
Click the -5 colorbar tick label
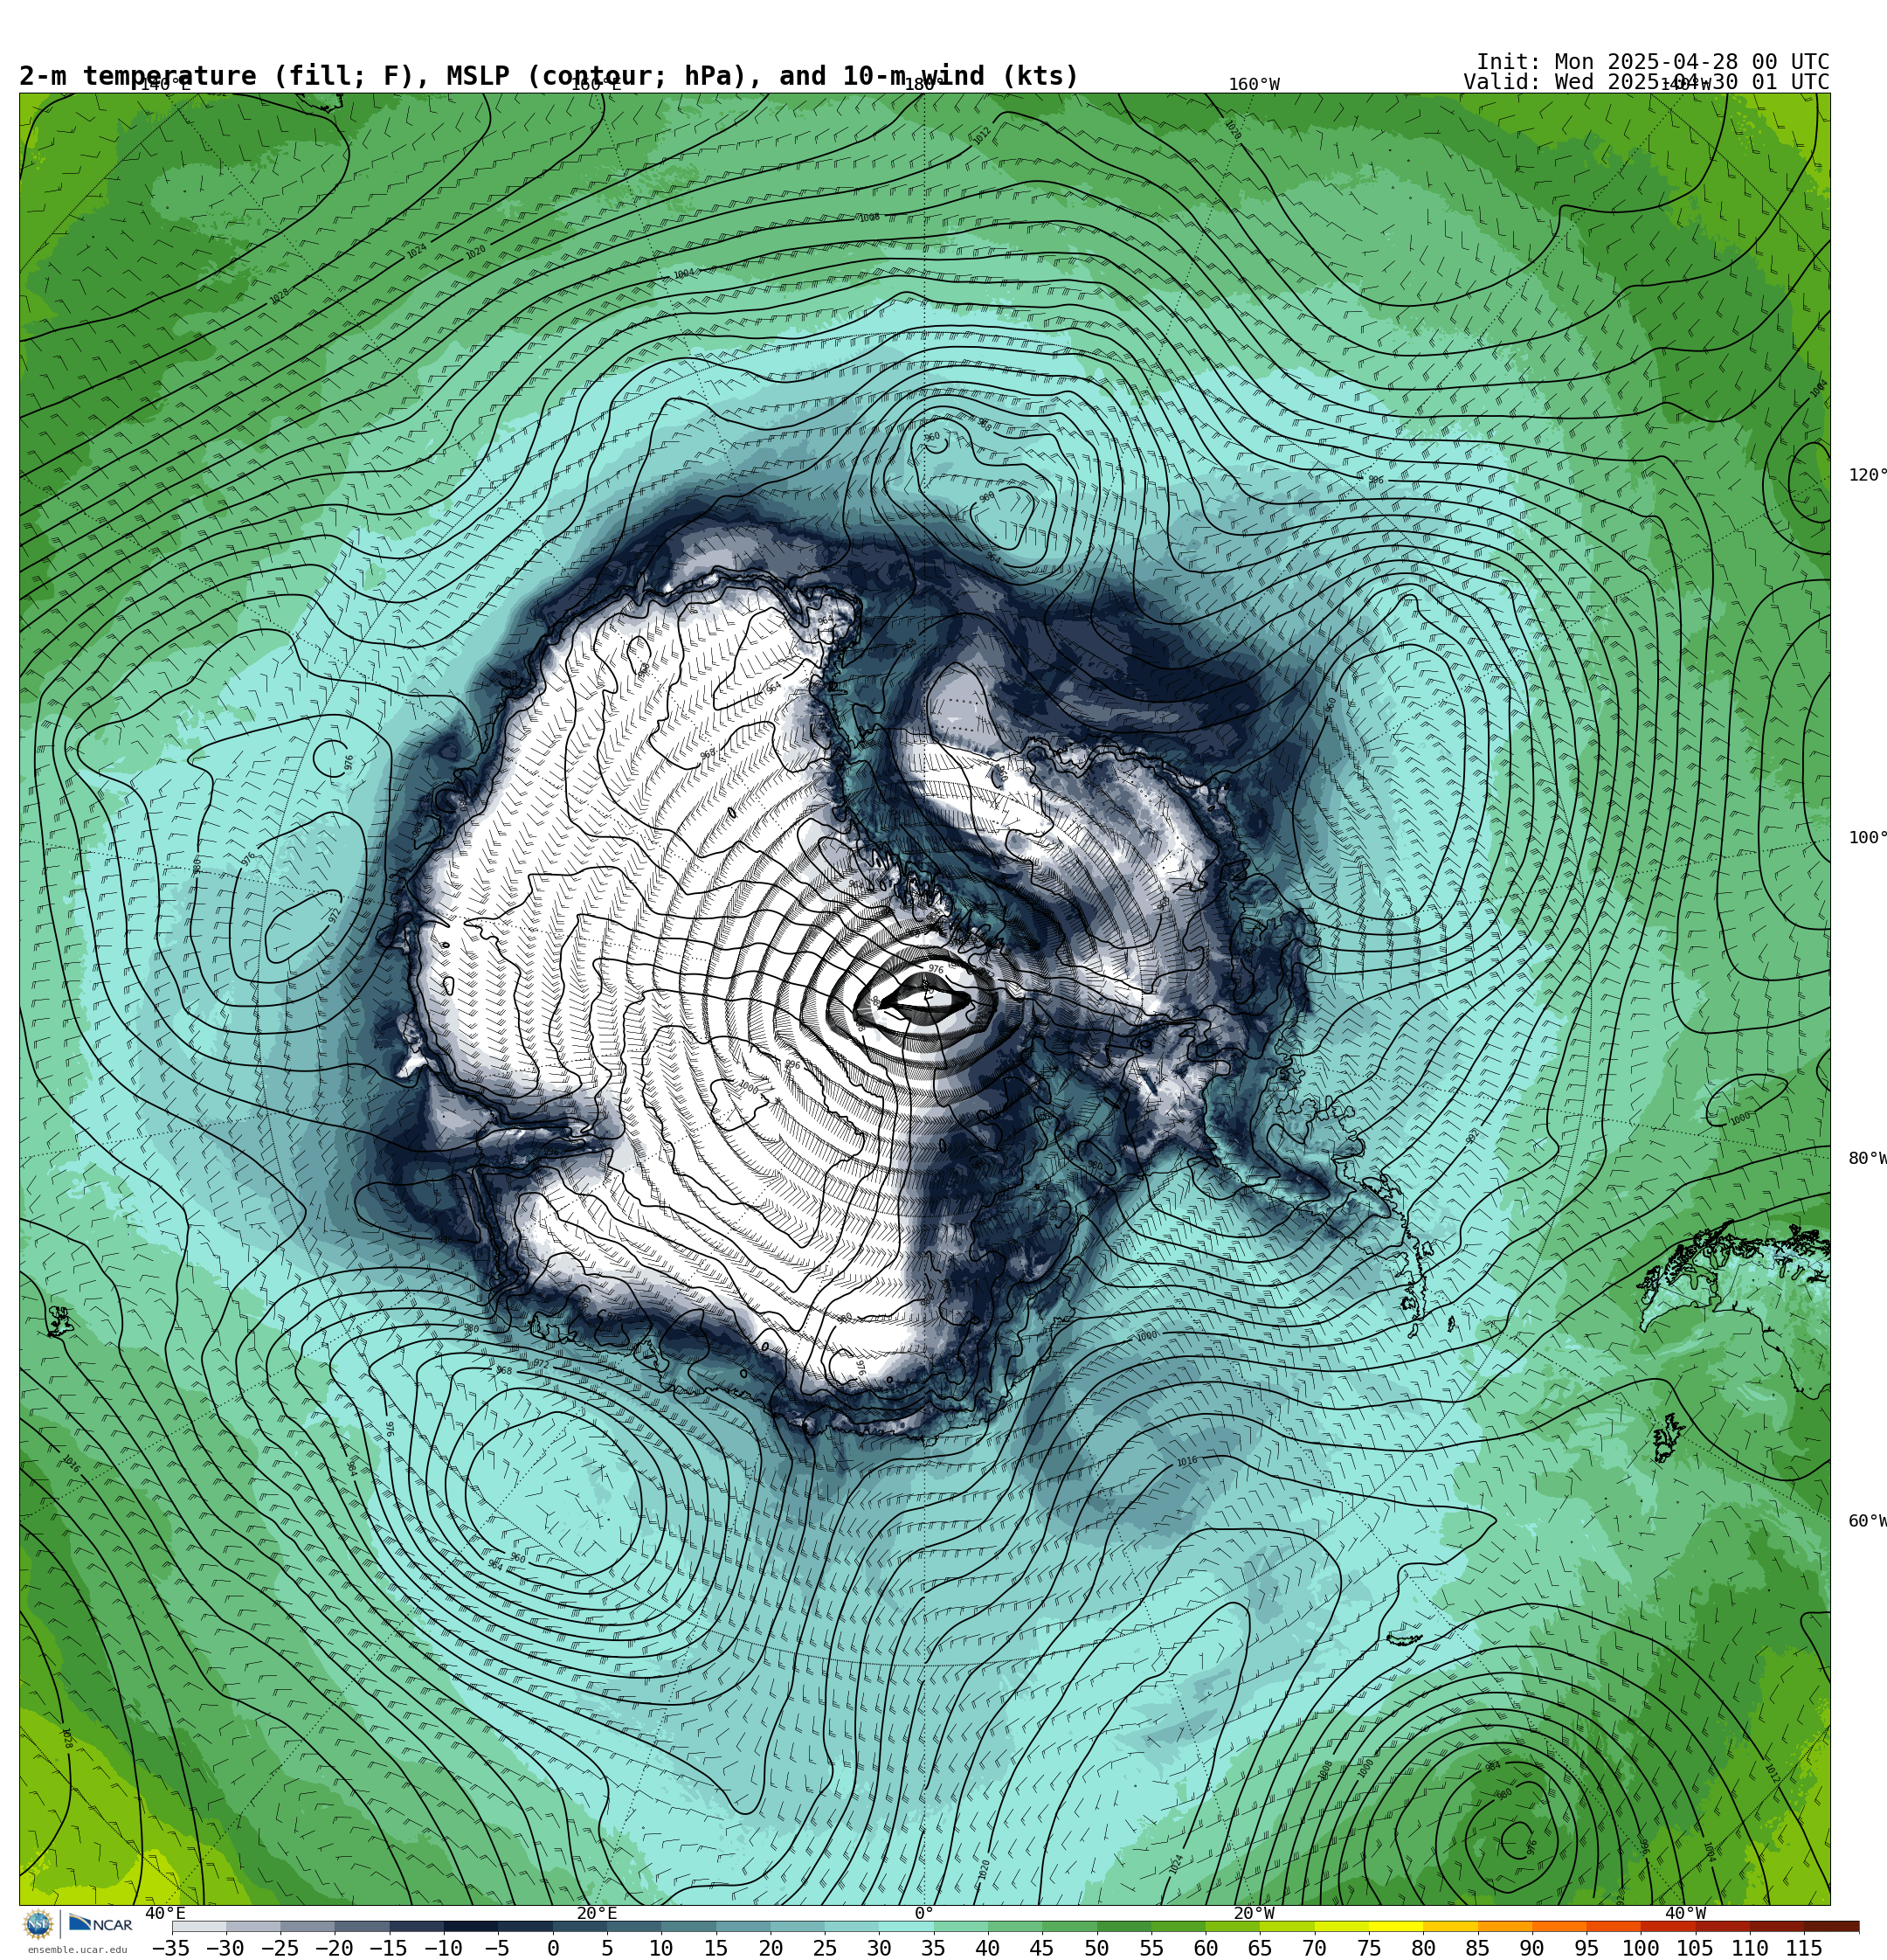coord(497,1948)
